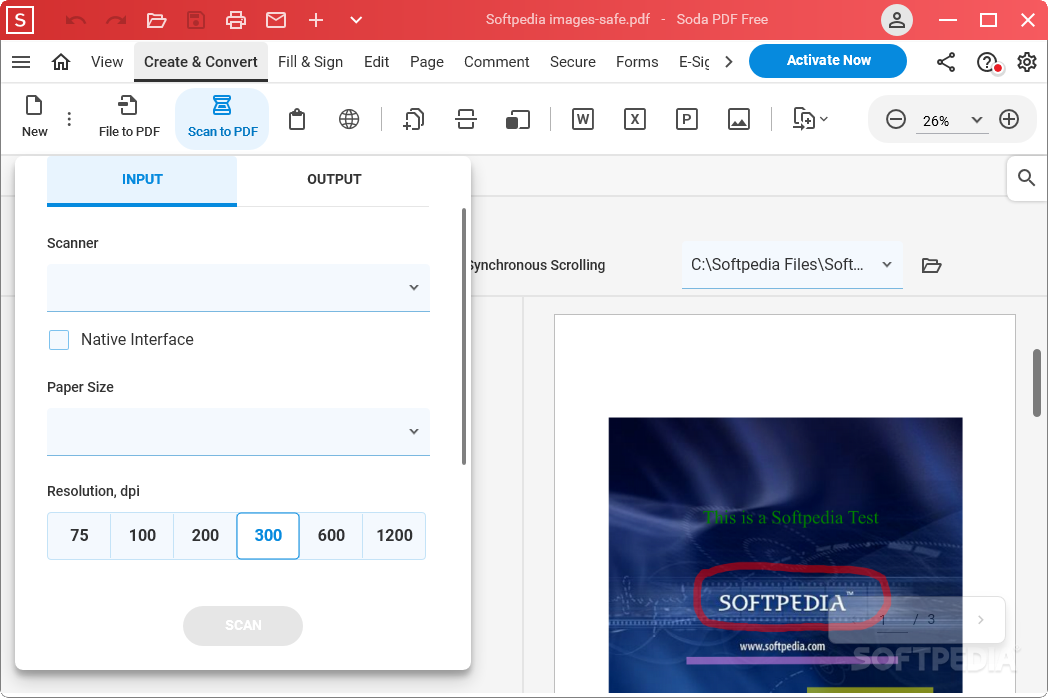Click the document view vertical scrollbar
1048x698 pixels.
pos(1037,383)
